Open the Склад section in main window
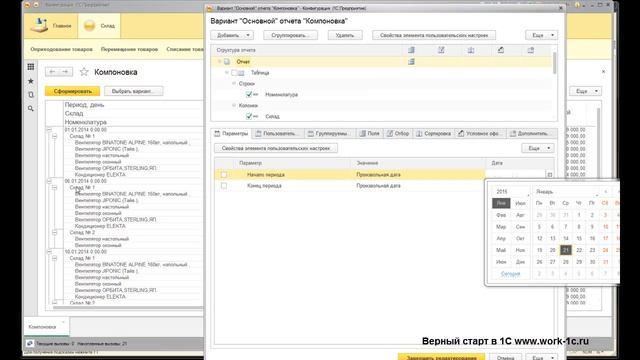This screenshot has height=360, width=640. point(99,26)
